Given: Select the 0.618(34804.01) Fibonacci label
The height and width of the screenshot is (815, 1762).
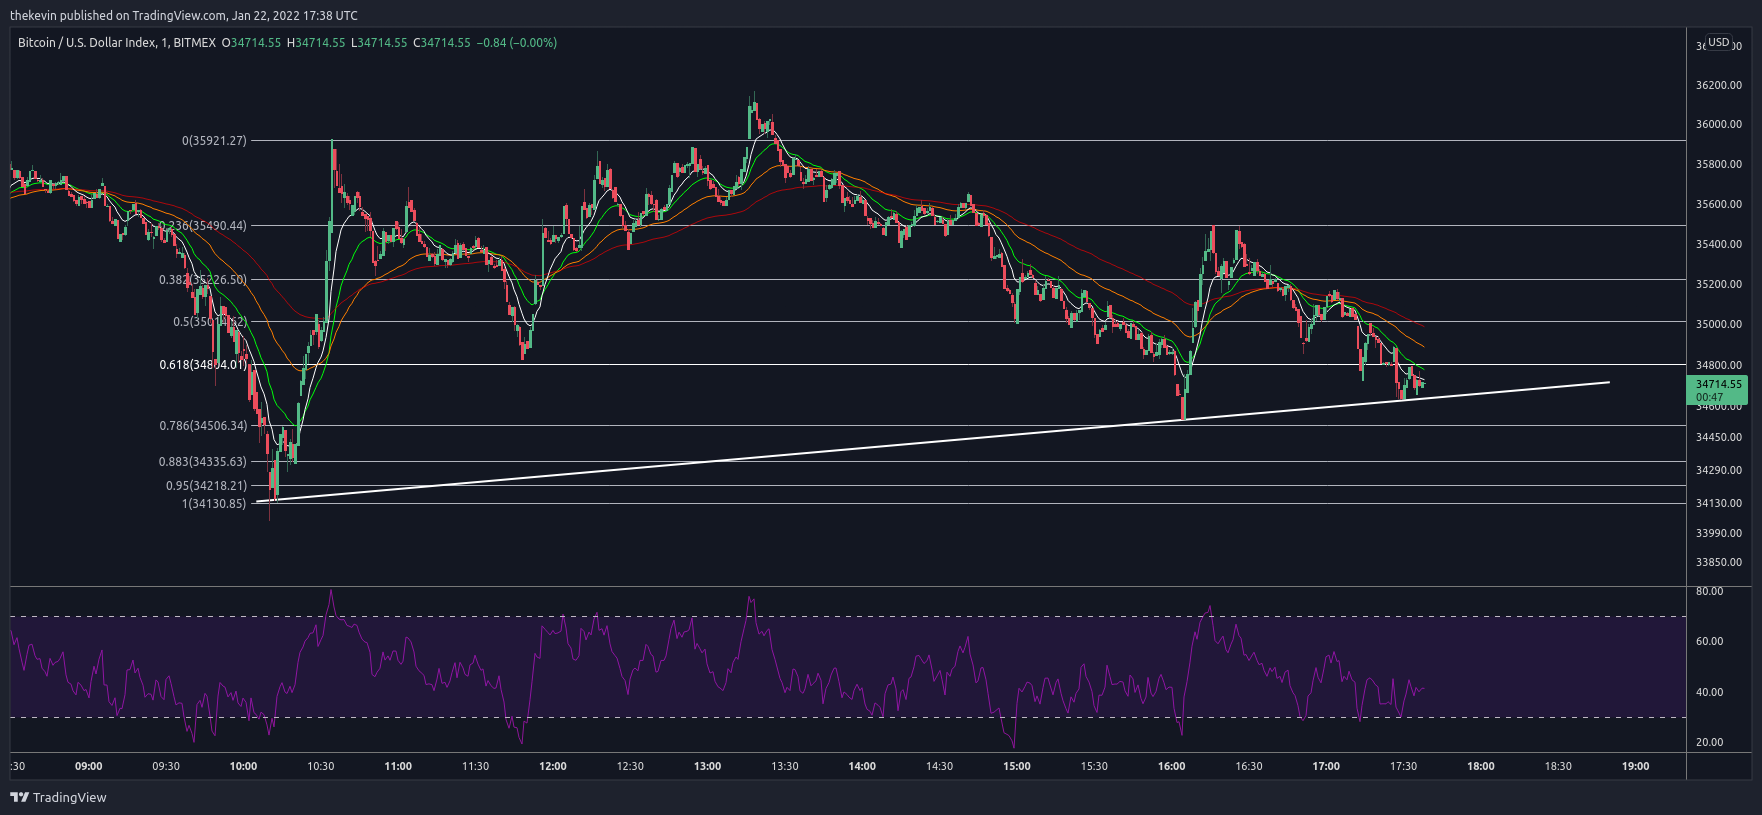Looking at the screenshot, I should (203, 365).
